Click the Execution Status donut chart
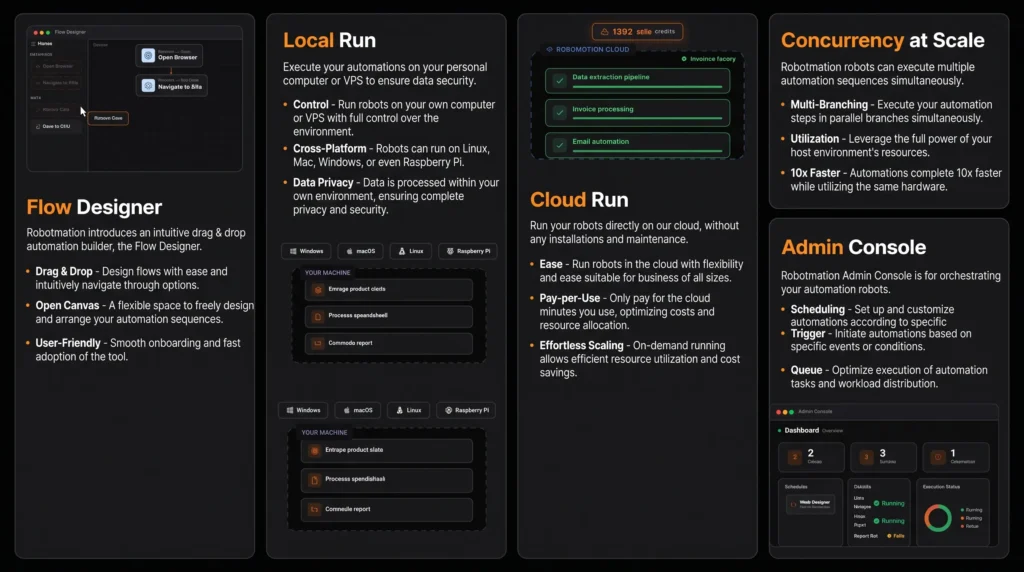The height and width of the screenshot is (572, 1024). click(x=938, y=518)
